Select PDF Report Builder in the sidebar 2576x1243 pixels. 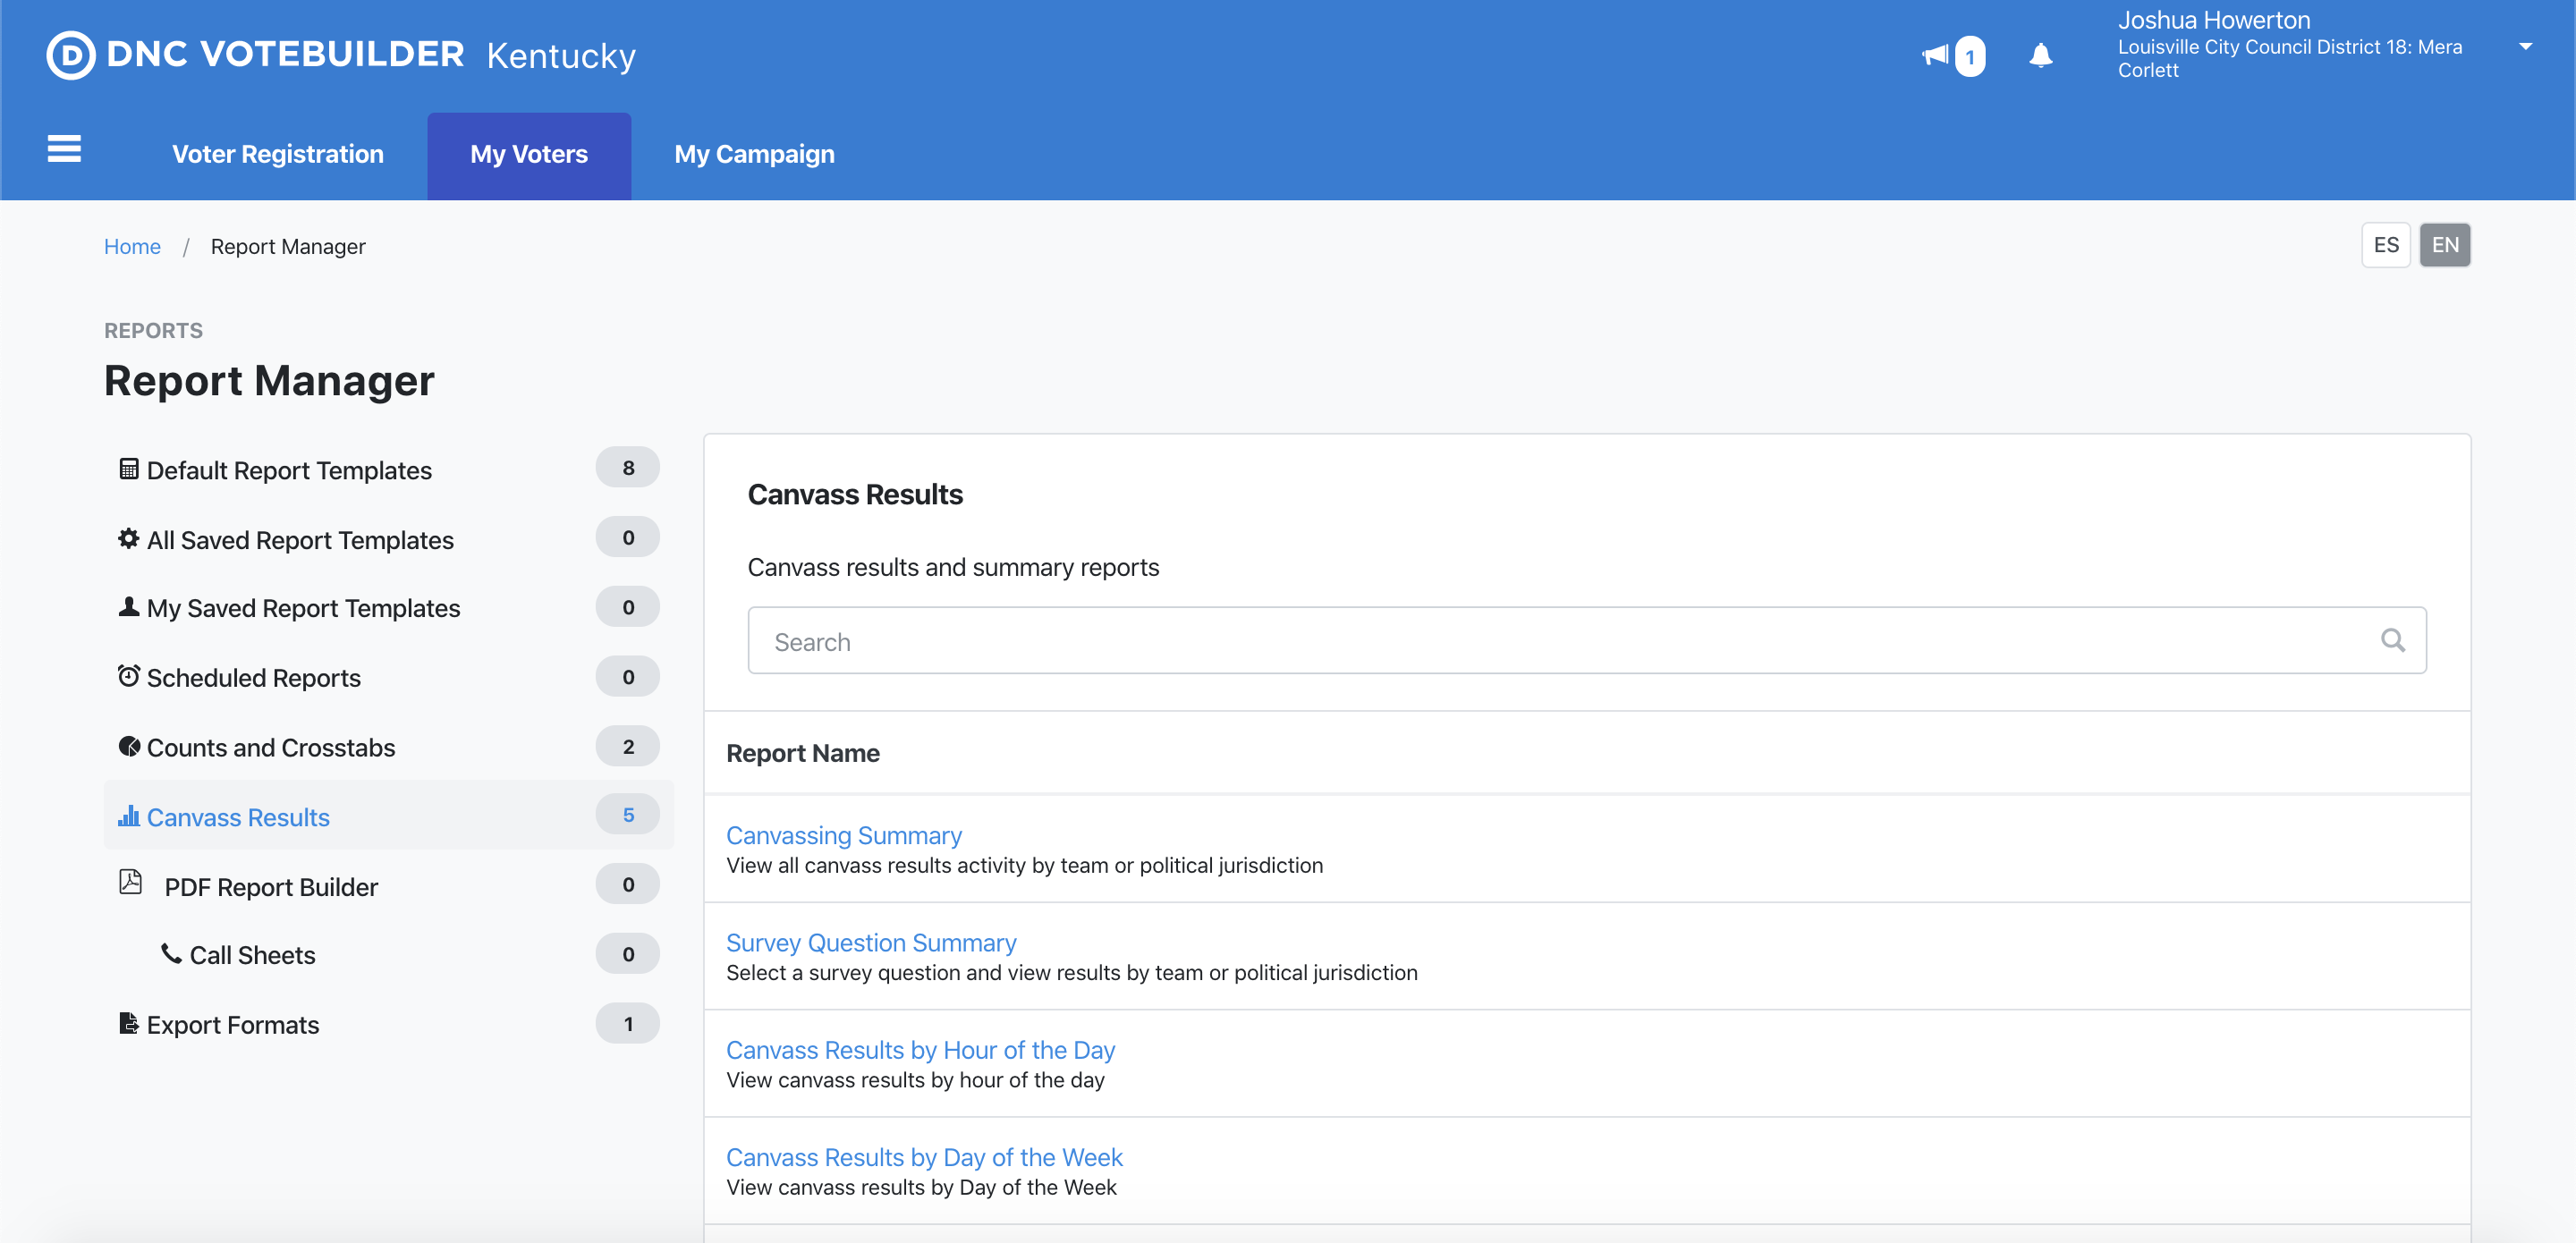[270, 887]
